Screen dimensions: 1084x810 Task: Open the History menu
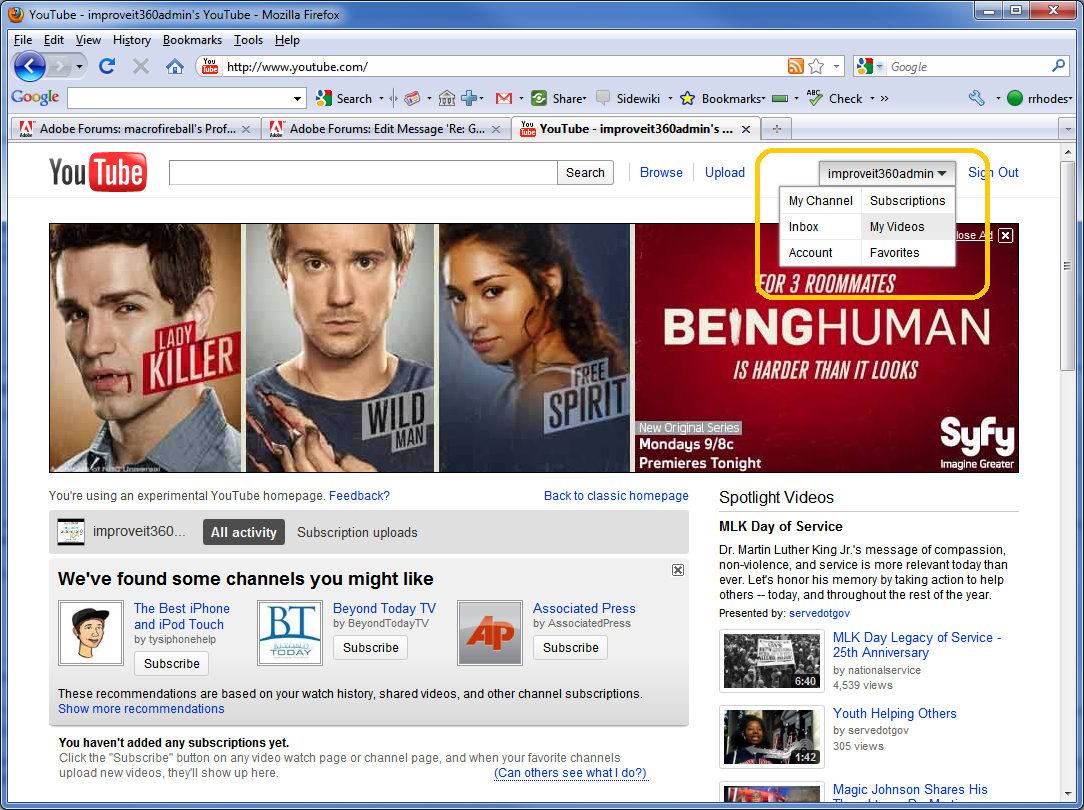tap(131, 40)
